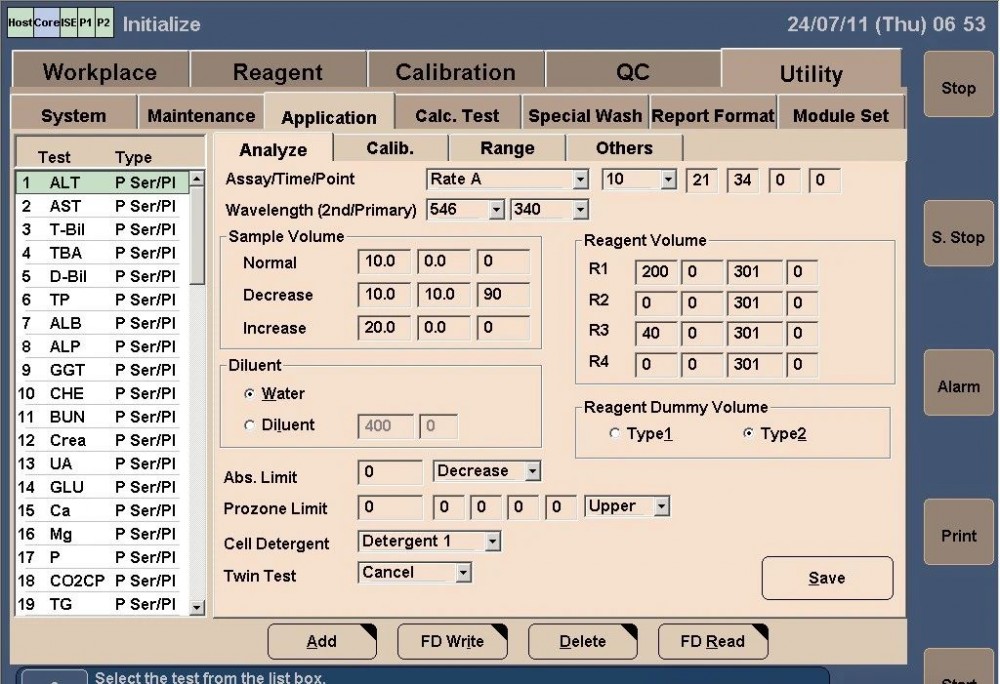Click the P1 module status indicator
The image size is (1000, 684).
click(86, 22)
